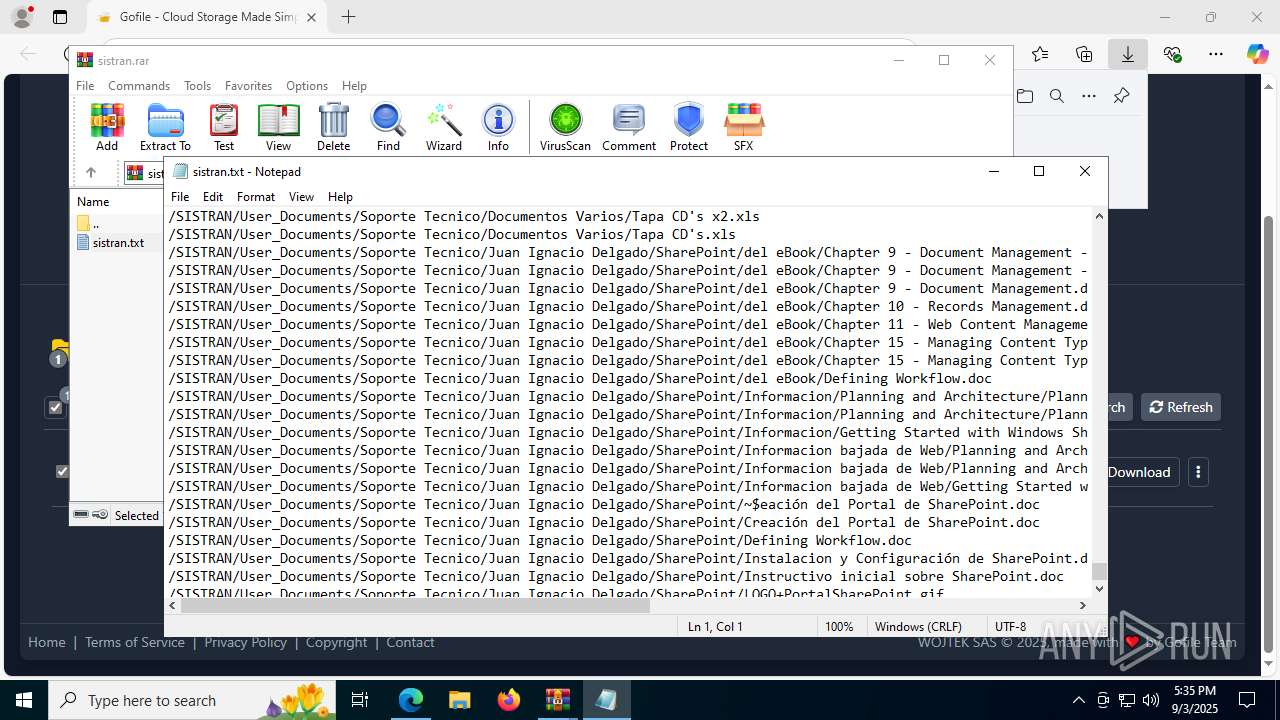Select the parent folder '..' entry
Screen dimensions: 1280x720
click(95, 223)
